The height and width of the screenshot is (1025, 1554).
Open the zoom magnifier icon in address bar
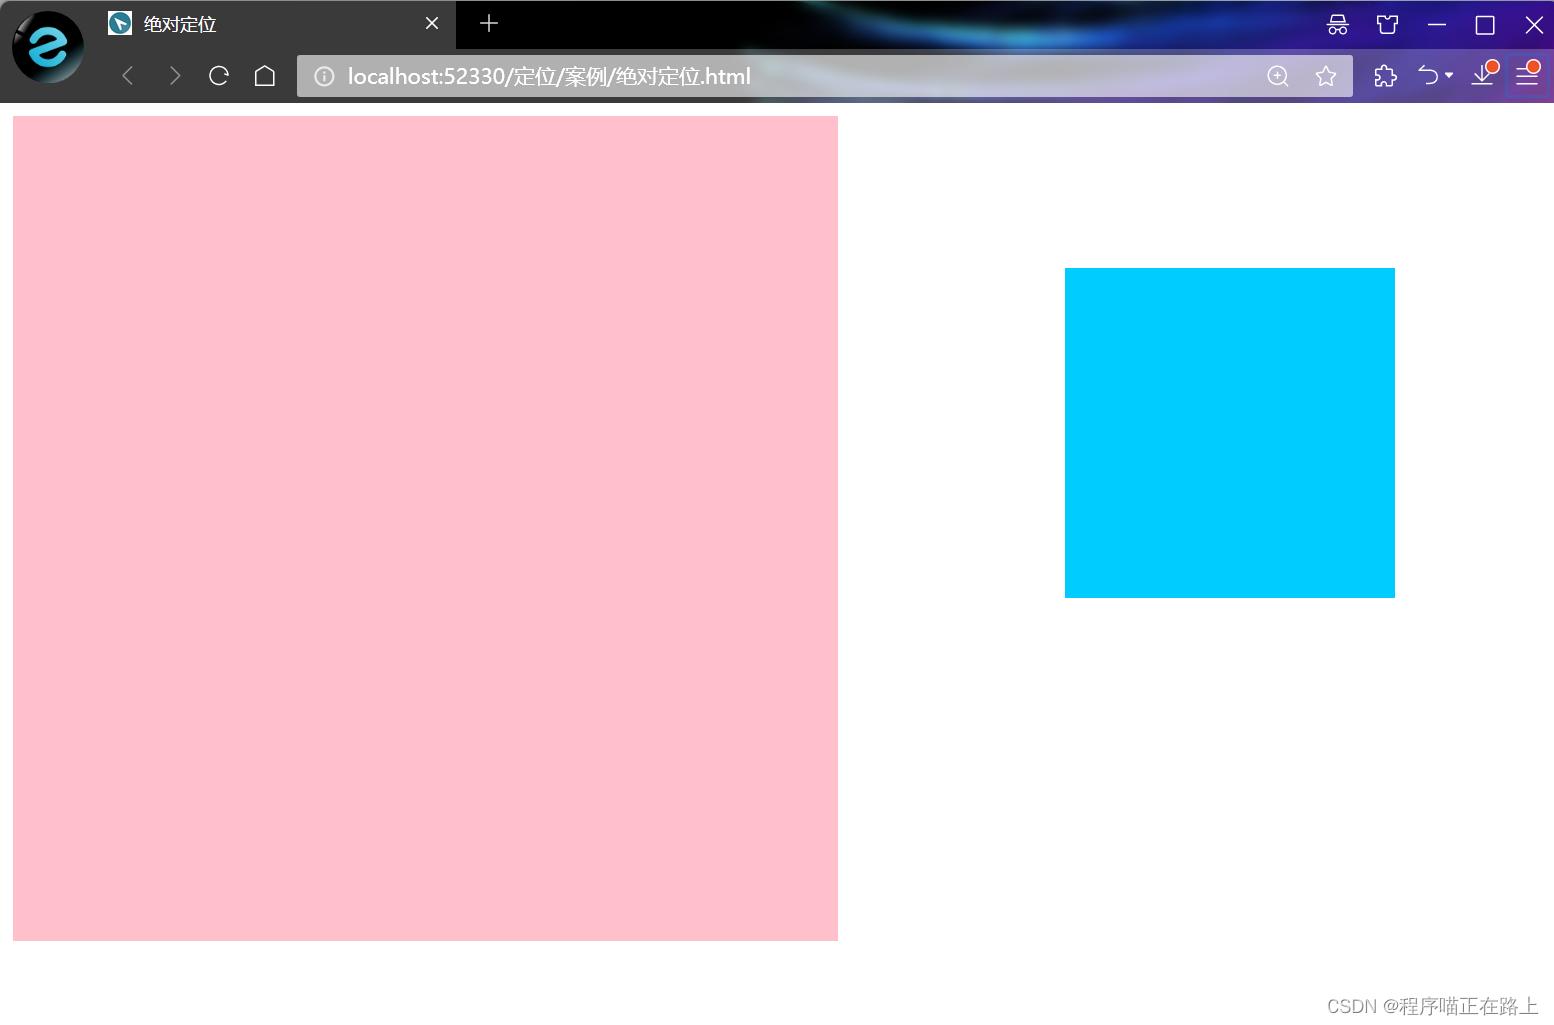[1278, 76]
